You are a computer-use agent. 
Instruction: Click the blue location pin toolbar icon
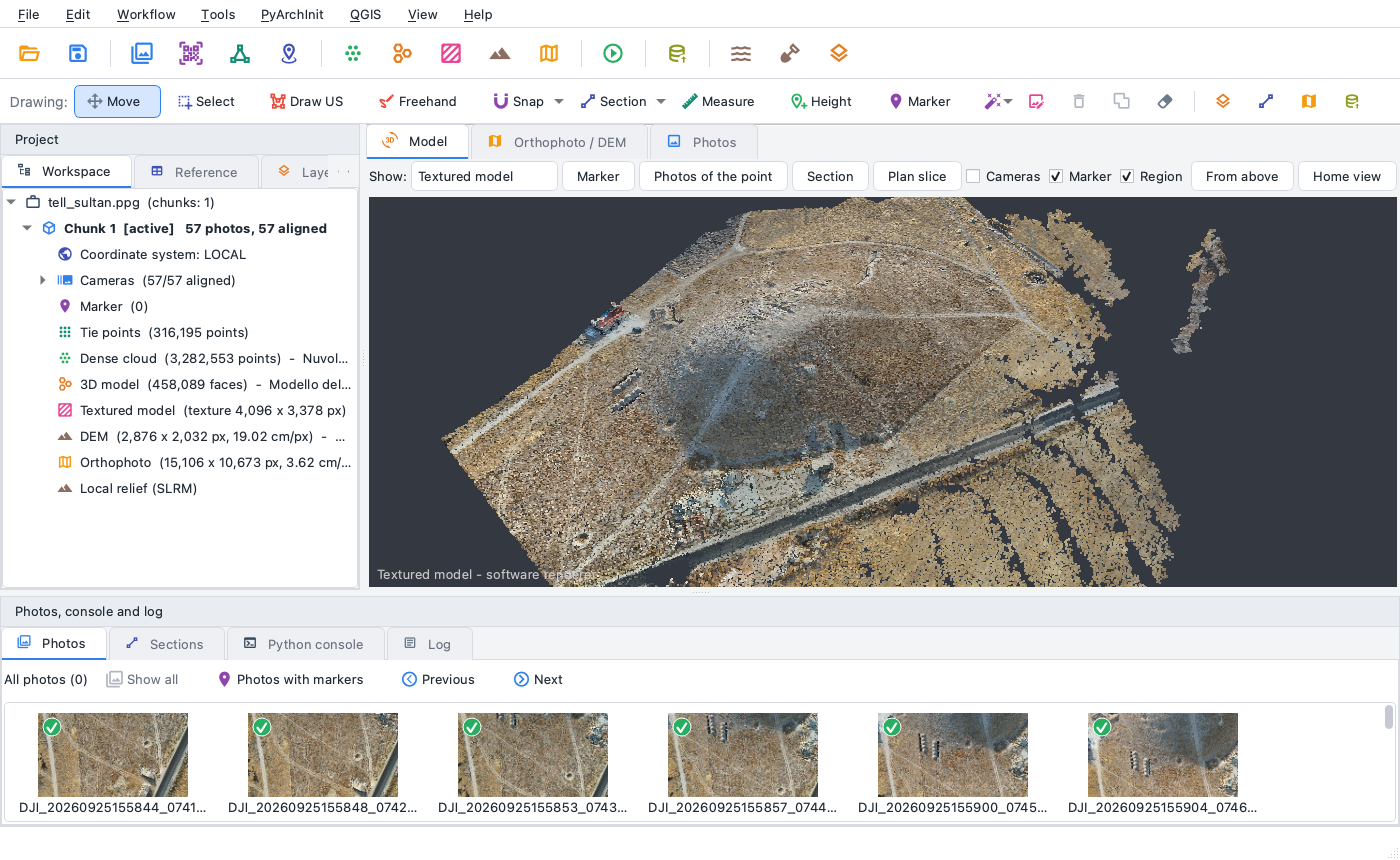[x=289, y=54]
